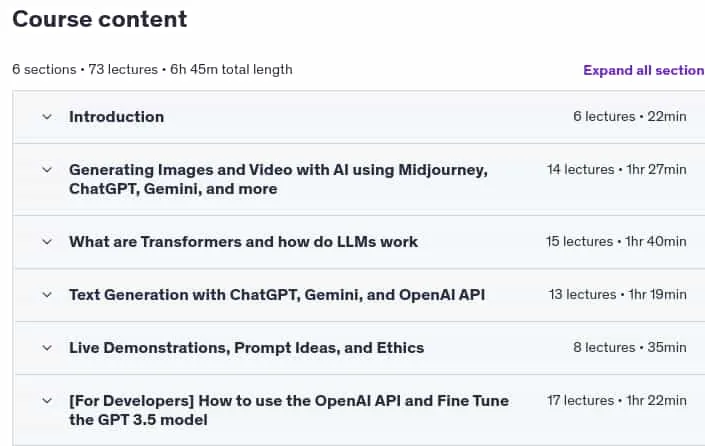
Task: Expand chevron for the For Developers section
Action: coord(47,401)
